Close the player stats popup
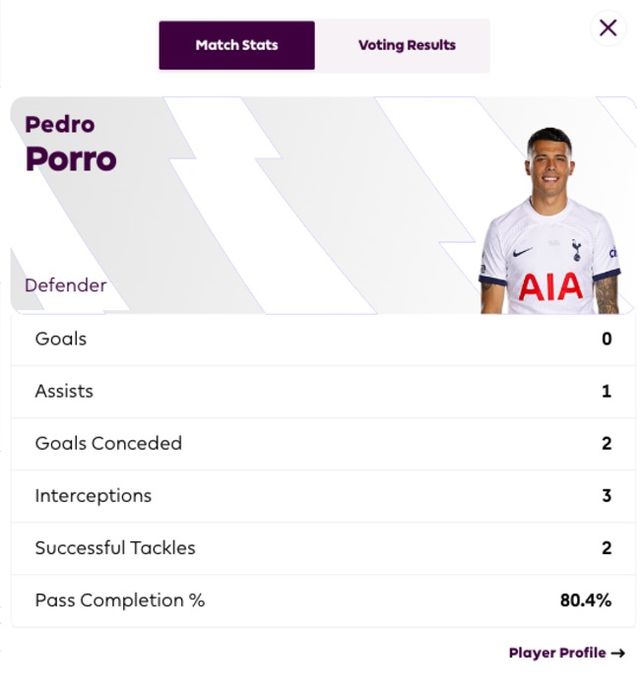Viewport: 640px width, 690px height. click(608, 28)
